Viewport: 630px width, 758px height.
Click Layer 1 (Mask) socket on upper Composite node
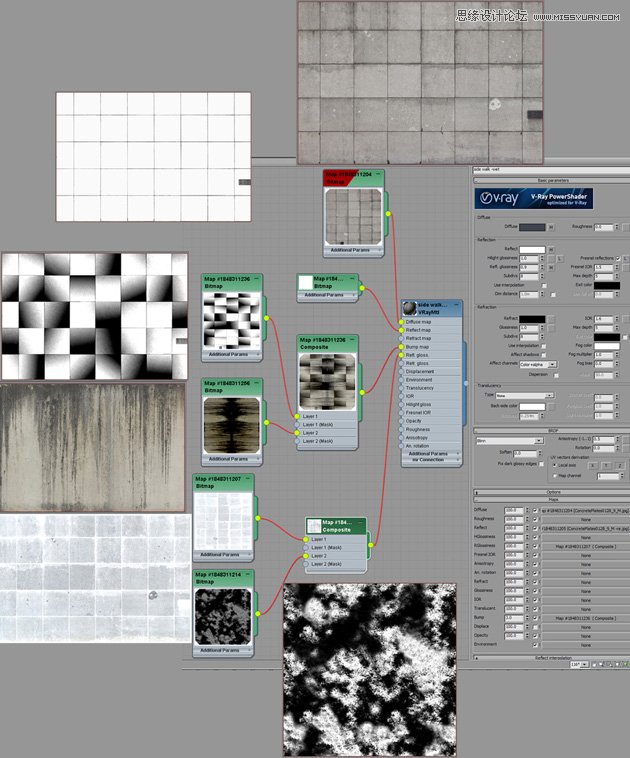point(297,424)
